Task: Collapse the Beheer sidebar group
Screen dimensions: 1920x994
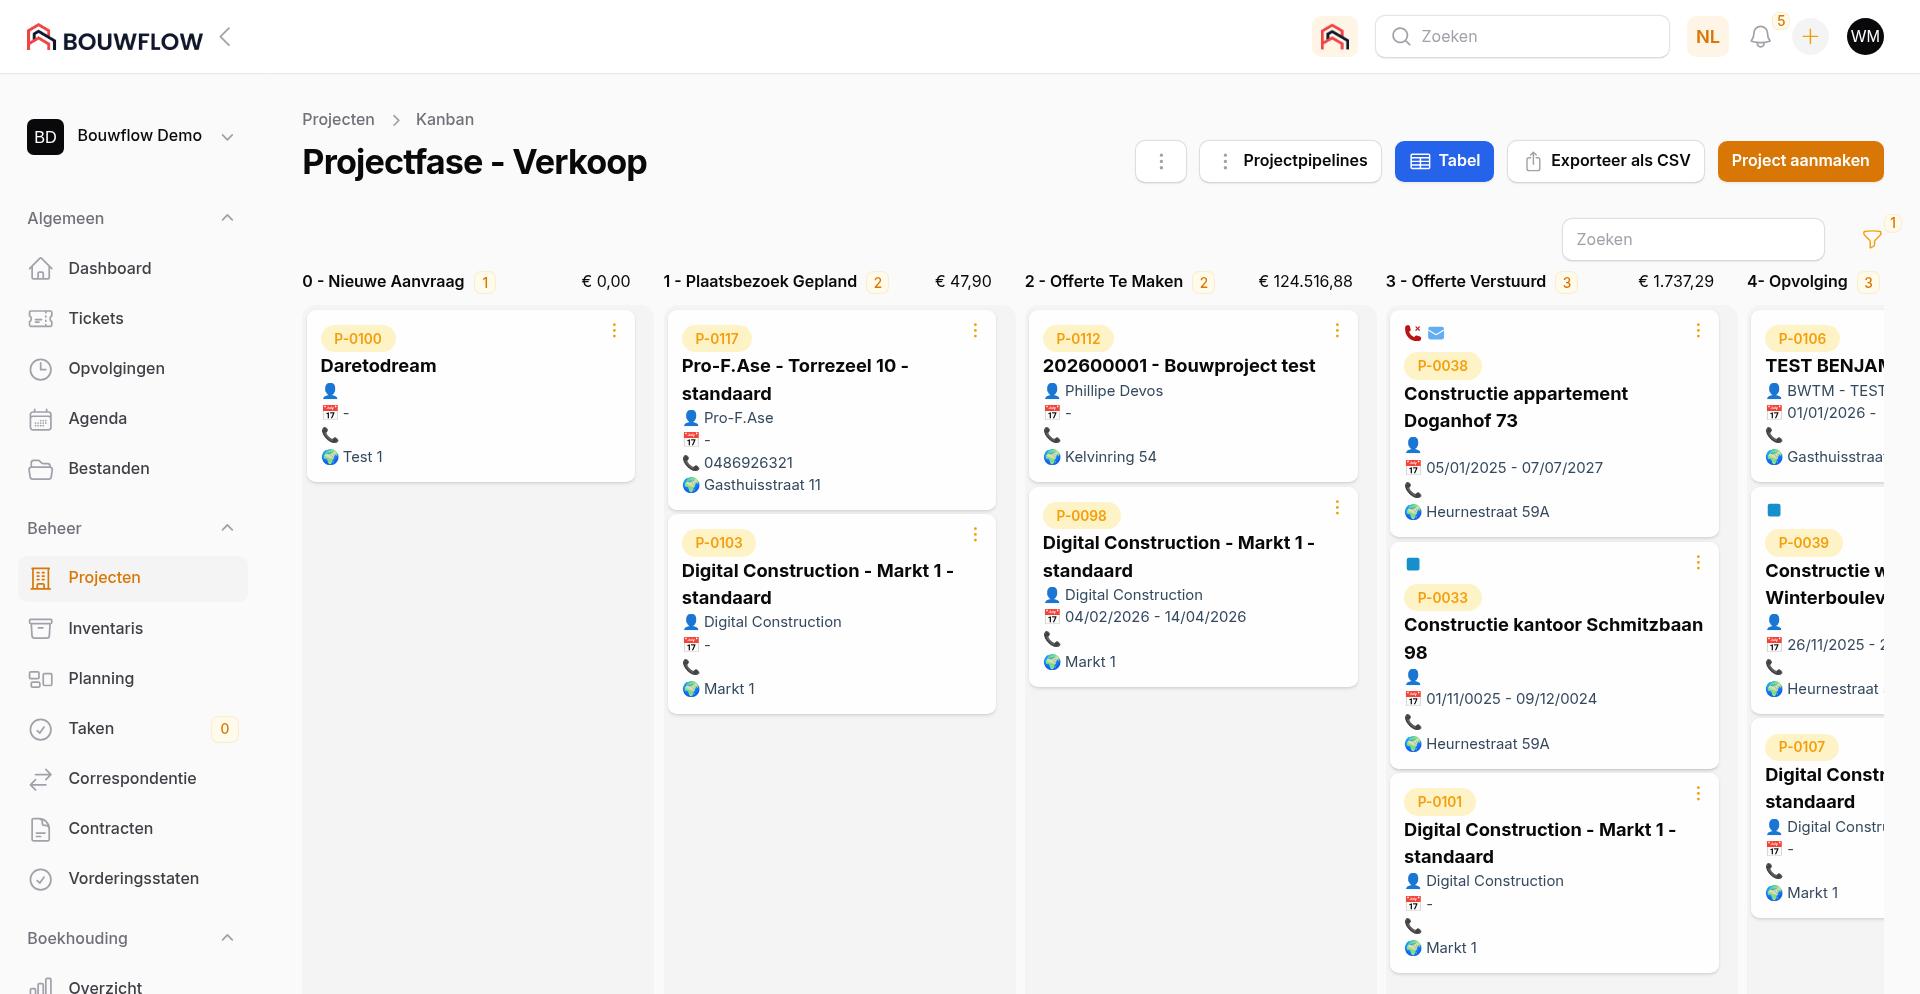Action: click(227, 528)
